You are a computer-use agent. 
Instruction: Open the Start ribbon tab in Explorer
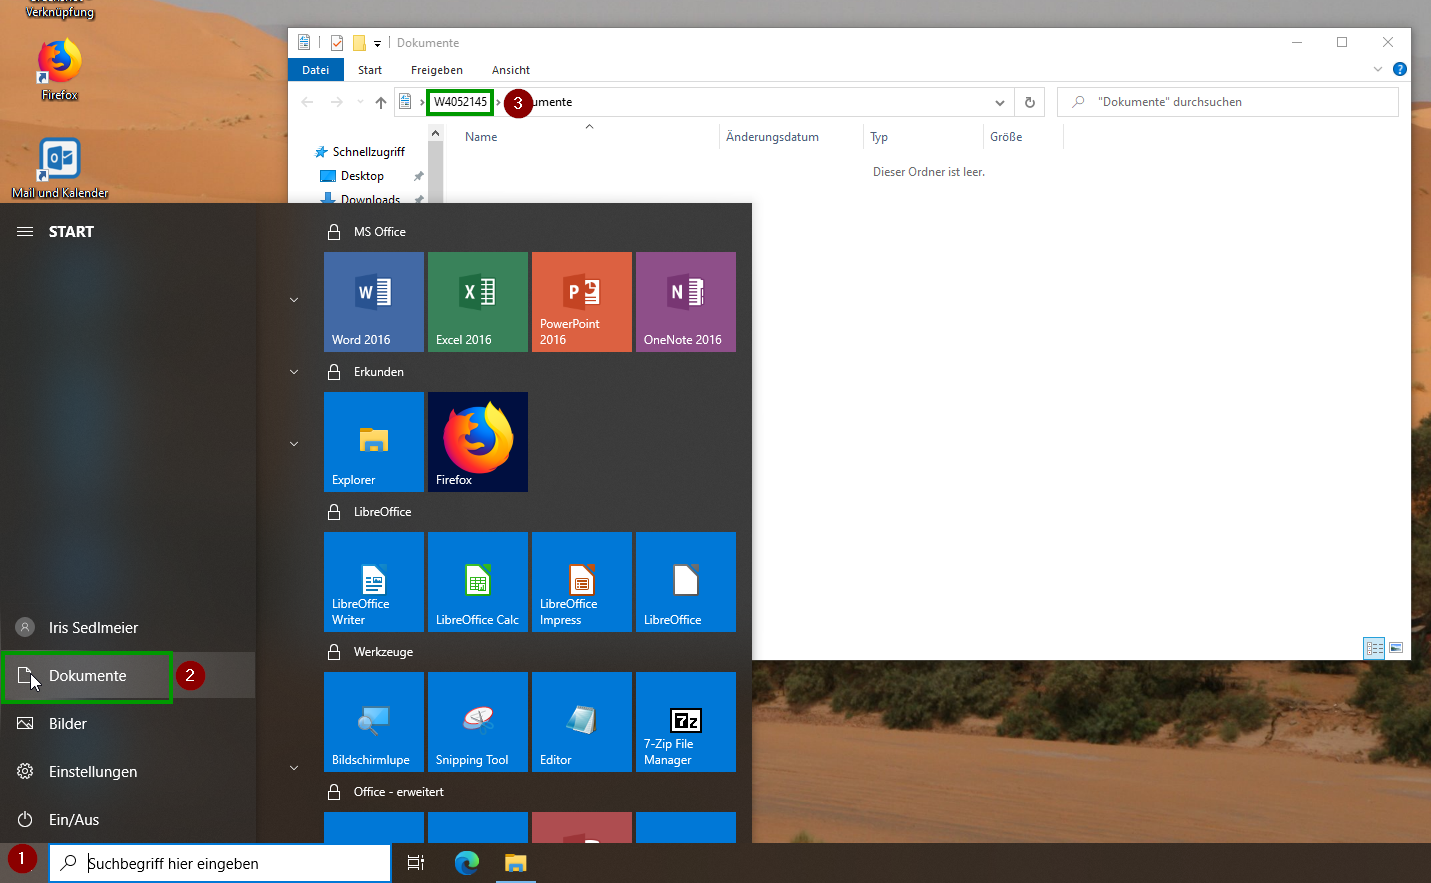(370, 70)
